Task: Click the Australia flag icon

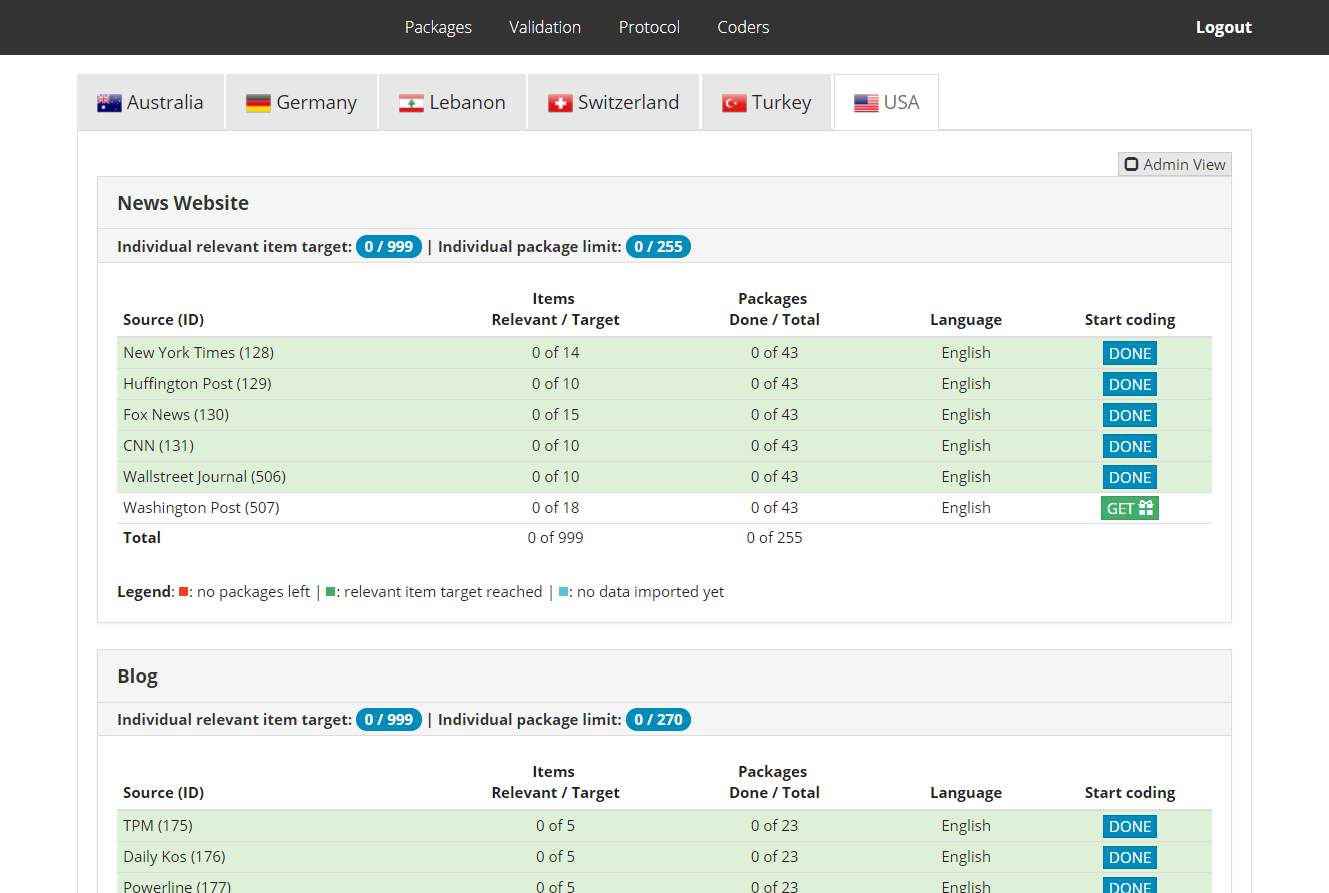Action: pyautogui.click(x=109, y=103)
